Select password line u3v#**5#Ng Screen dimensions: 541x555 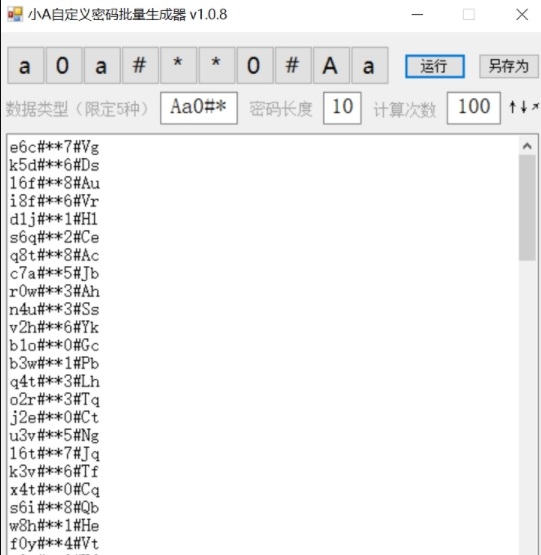(x=54, y=436)
